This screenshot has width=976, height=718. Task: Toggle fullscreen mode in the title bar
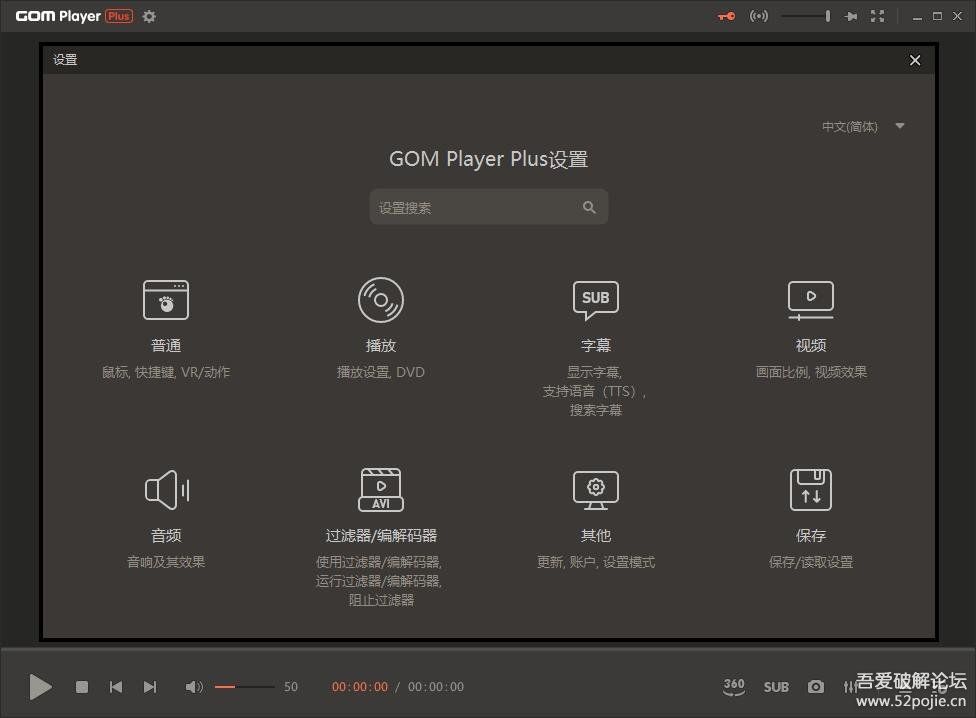tap(877, 16)
